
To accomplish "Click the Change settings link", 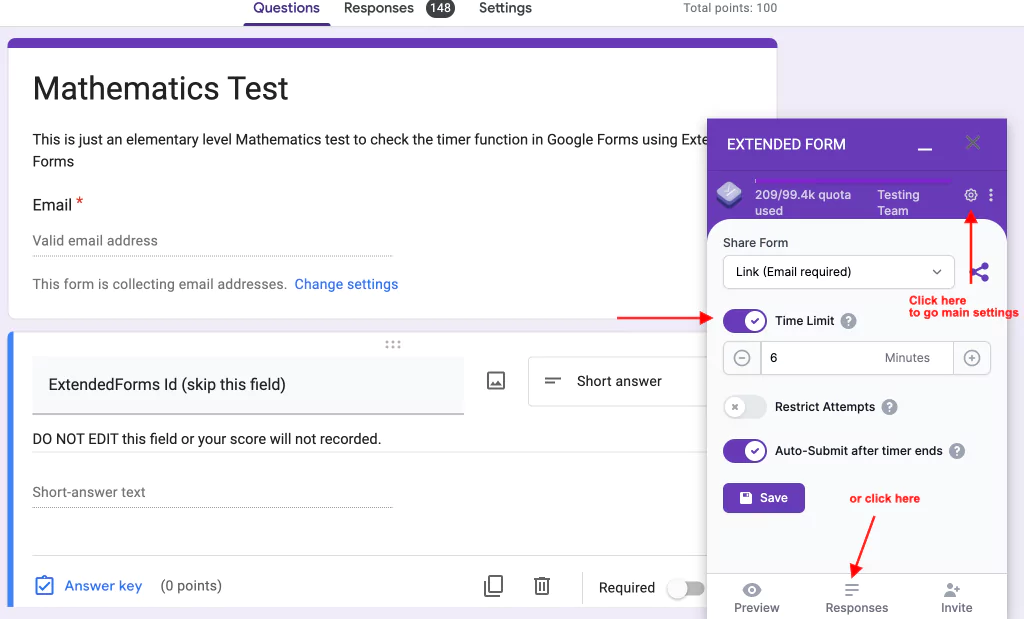I will (x=346, y=284).
